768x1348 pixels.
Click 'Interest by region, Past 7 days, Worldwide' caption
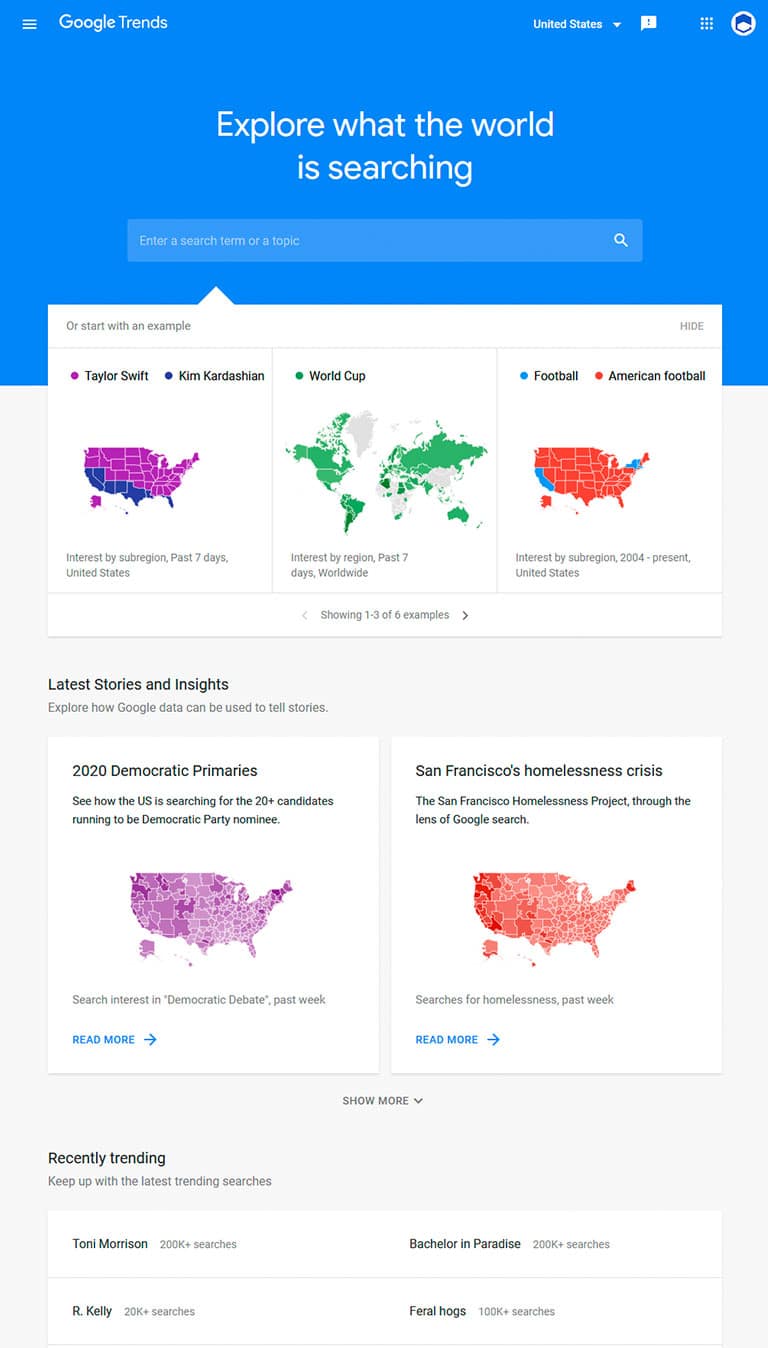[x=349, y=565]
